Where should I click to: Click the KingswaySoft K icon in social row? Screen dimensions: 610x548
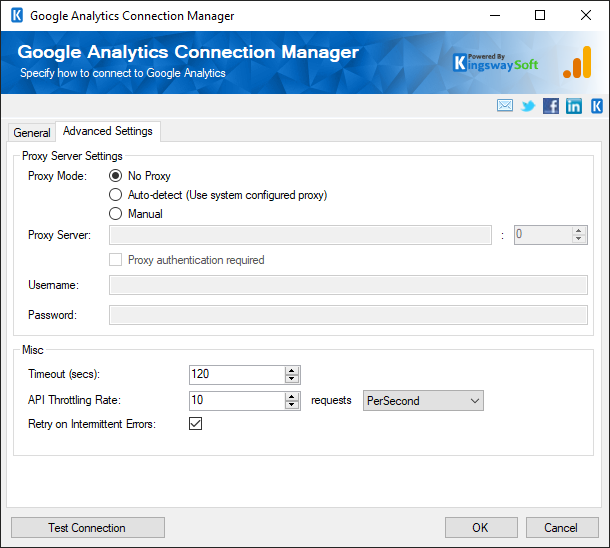(x=597, y=106)
